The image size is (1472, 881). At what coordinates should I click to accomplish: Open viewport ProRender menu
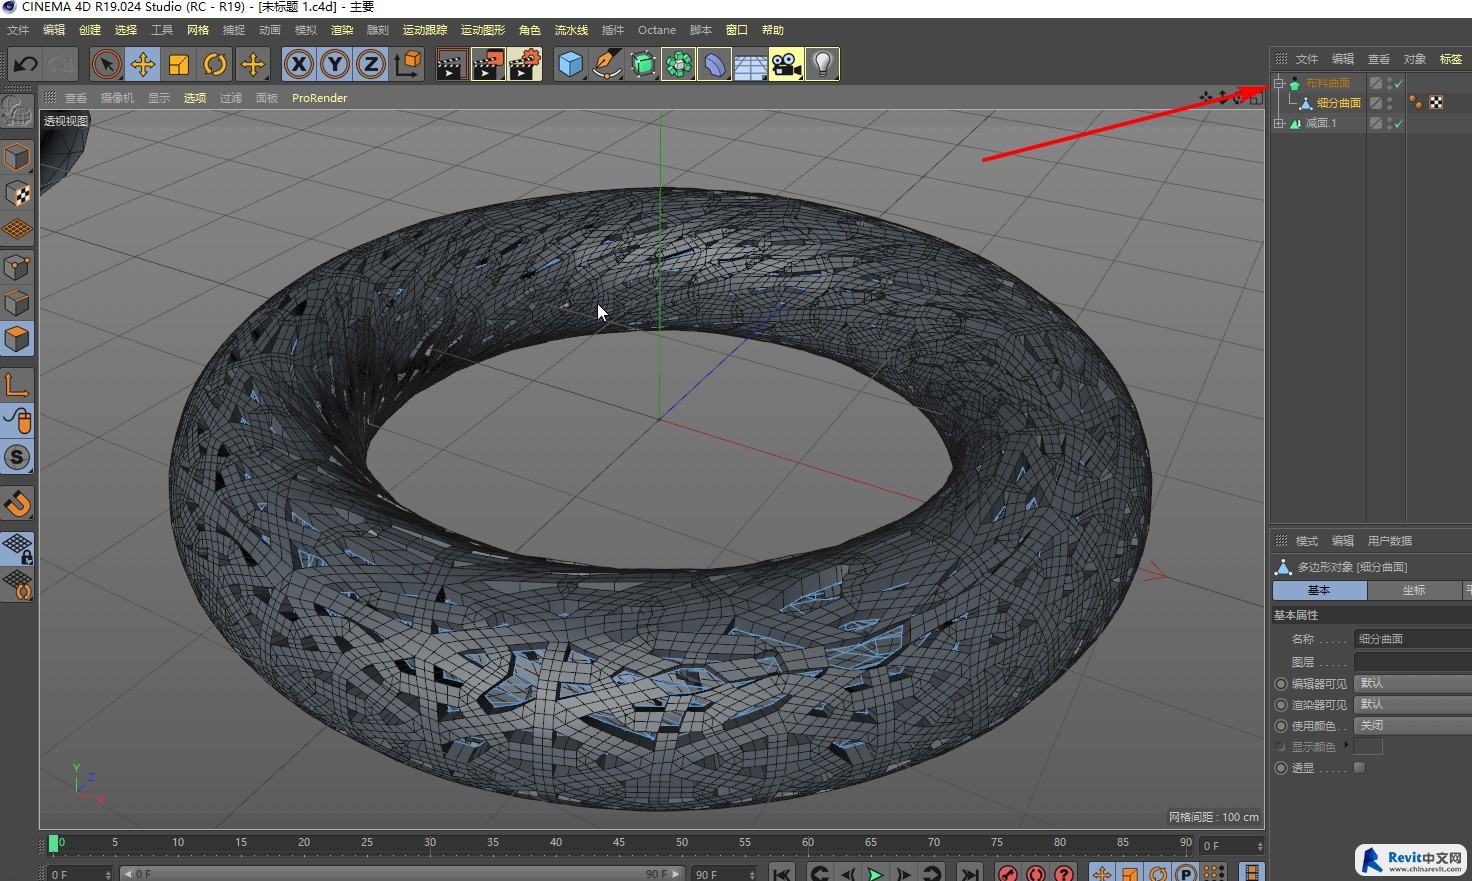click(320, 98)
